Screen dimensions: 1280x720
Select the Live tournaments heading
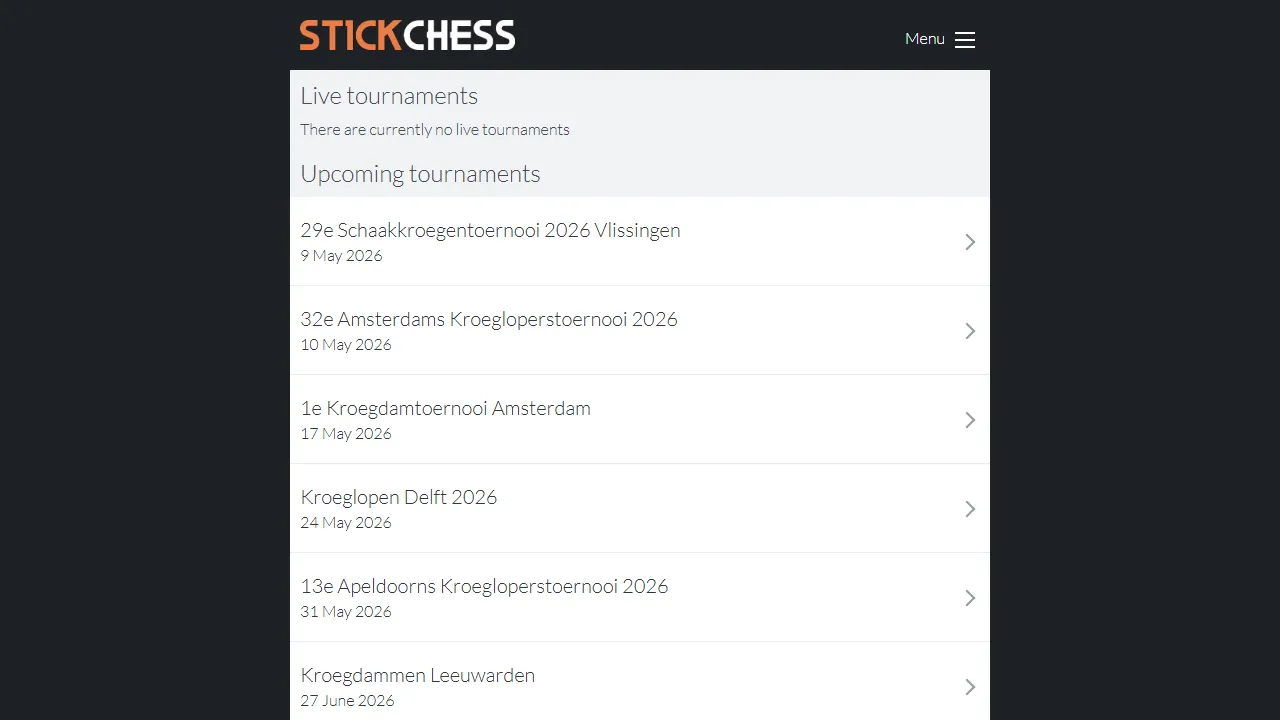click(389, 95)
